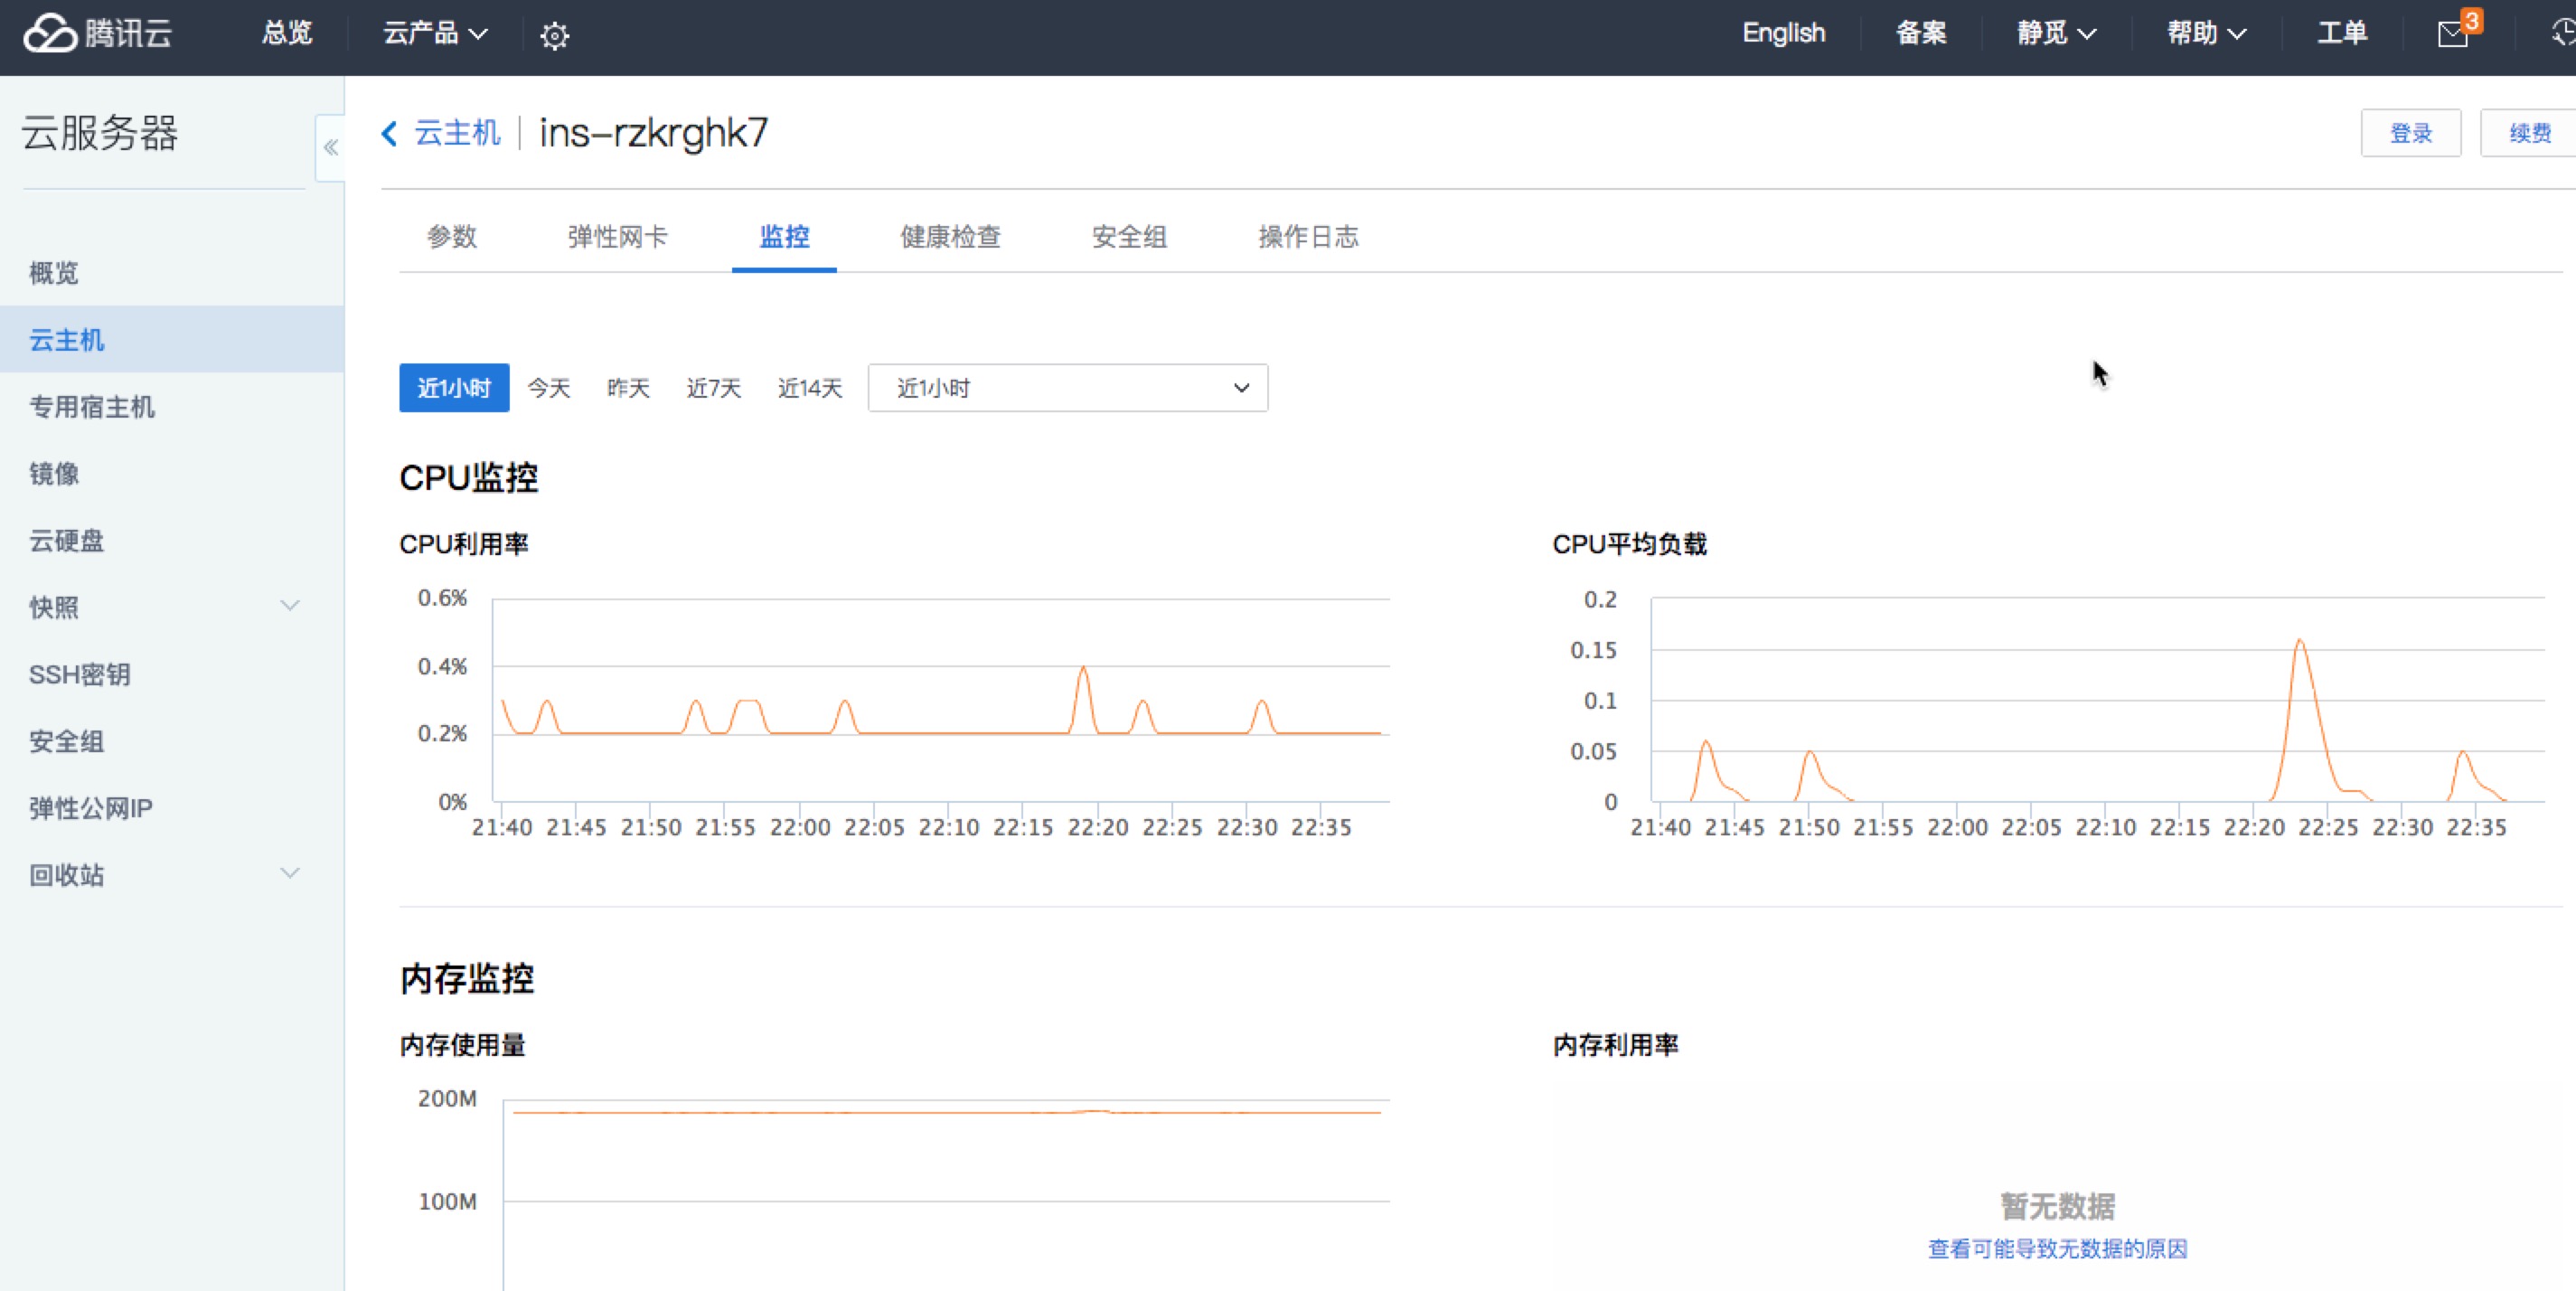Image resolution: width=2576 pixels, height=1291 pixels.
Task: Open the 总览 overview menu item
Action: (x=287, y=33)
